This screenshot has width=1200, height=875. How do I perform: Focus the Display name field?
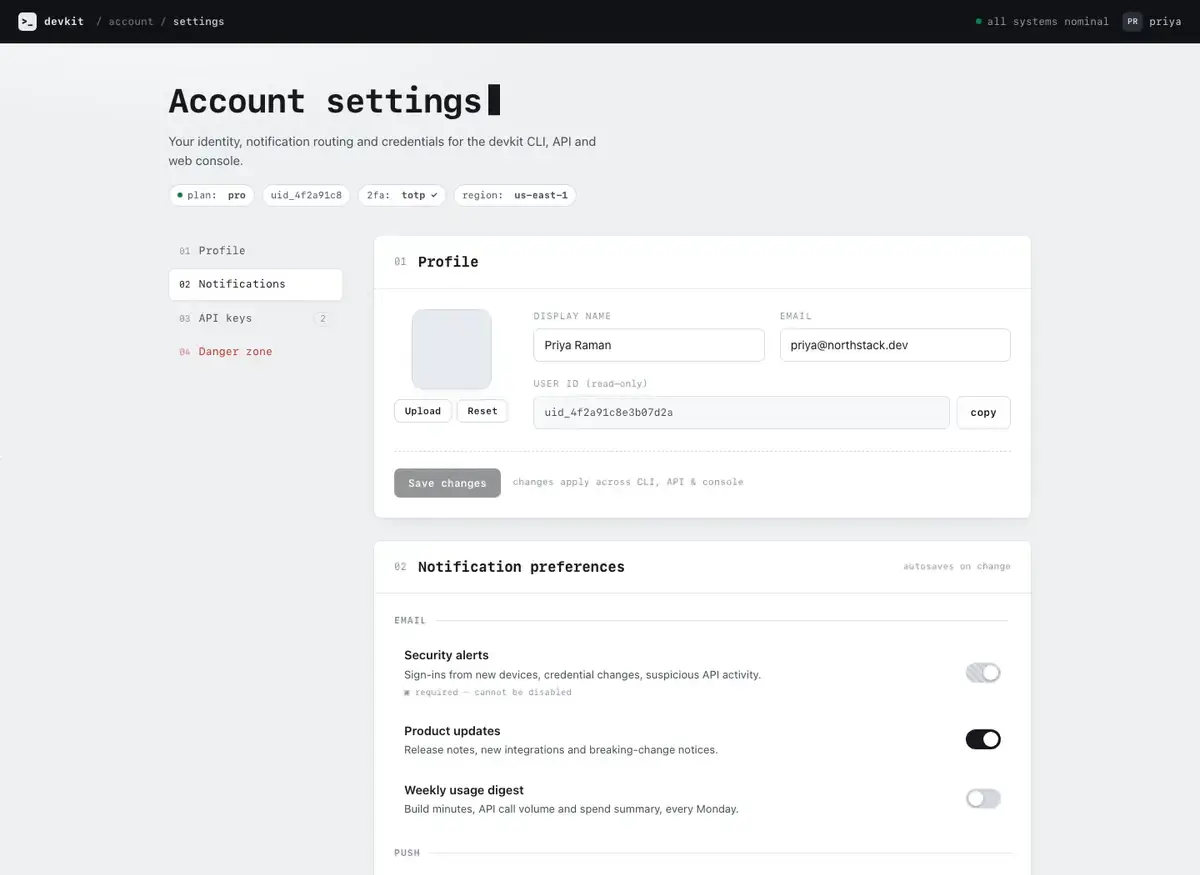coord(649,345)
